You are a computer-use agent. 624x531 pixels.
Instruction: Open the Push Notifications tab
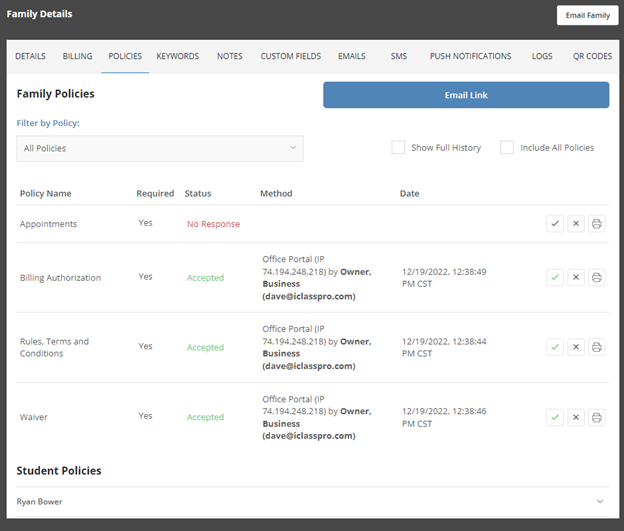click(470, 56)
